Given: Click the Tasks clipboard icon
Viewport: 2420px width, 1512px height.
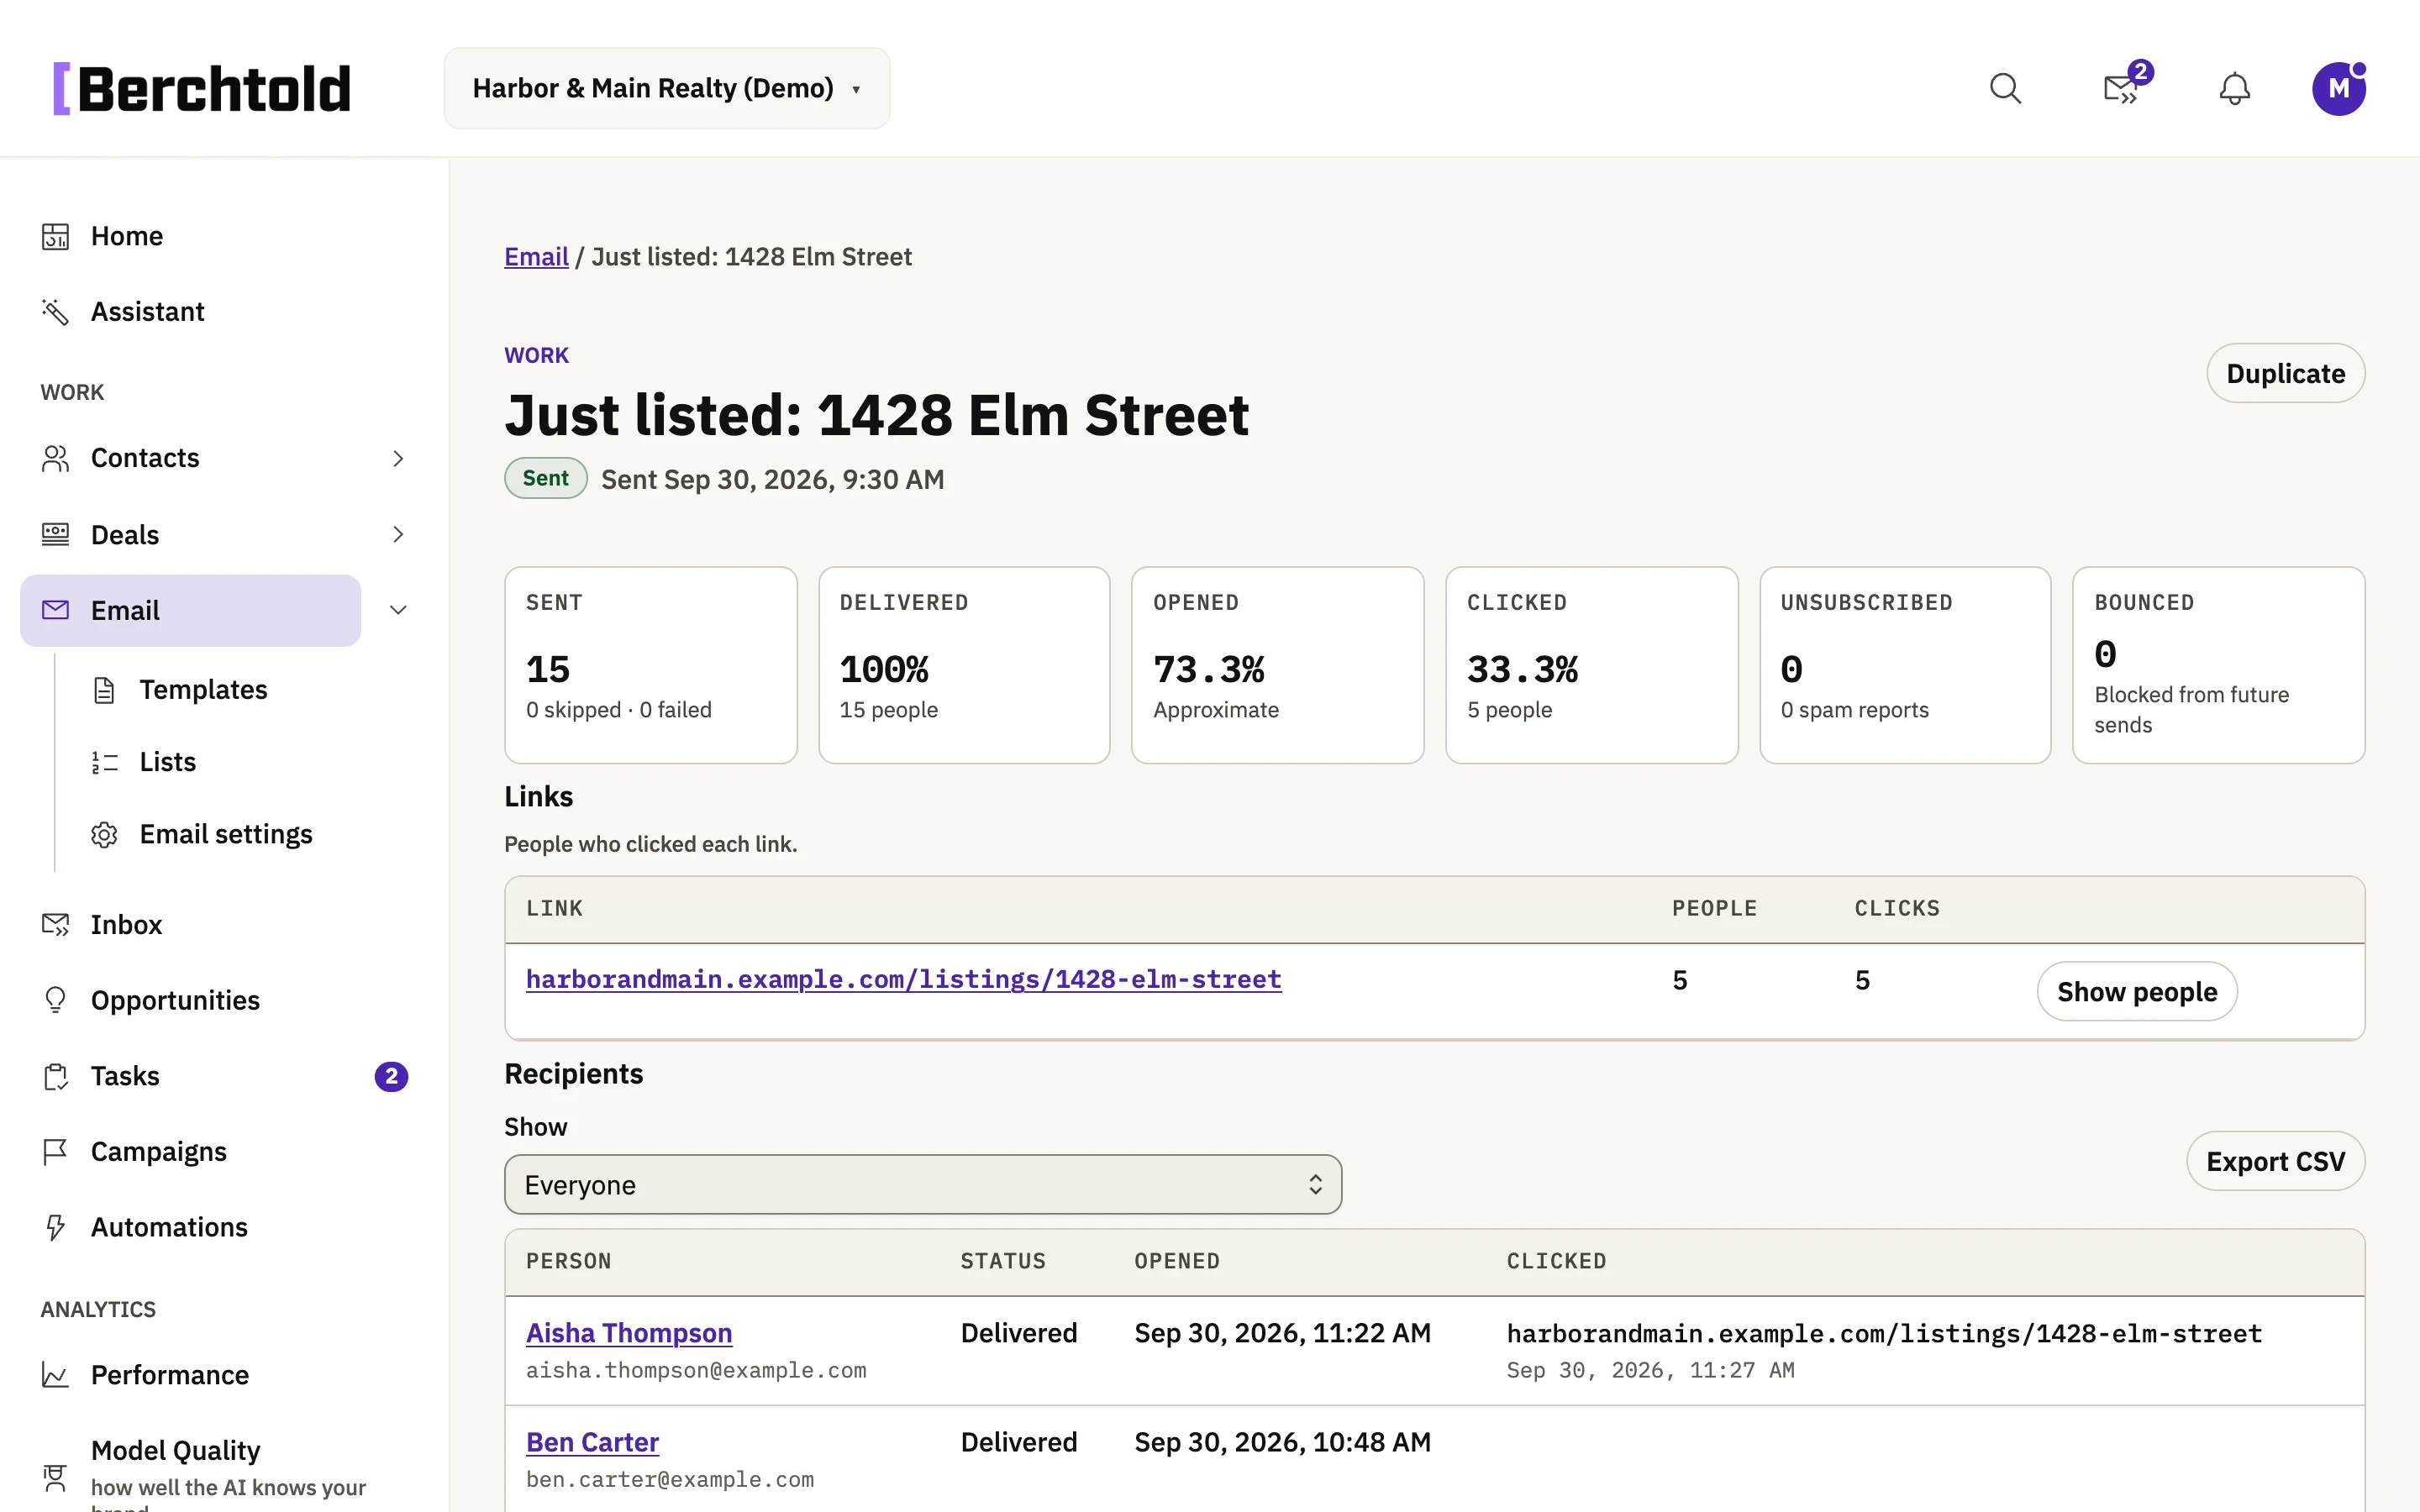Looking at the screenshot, I should (x=55, y=1076).
